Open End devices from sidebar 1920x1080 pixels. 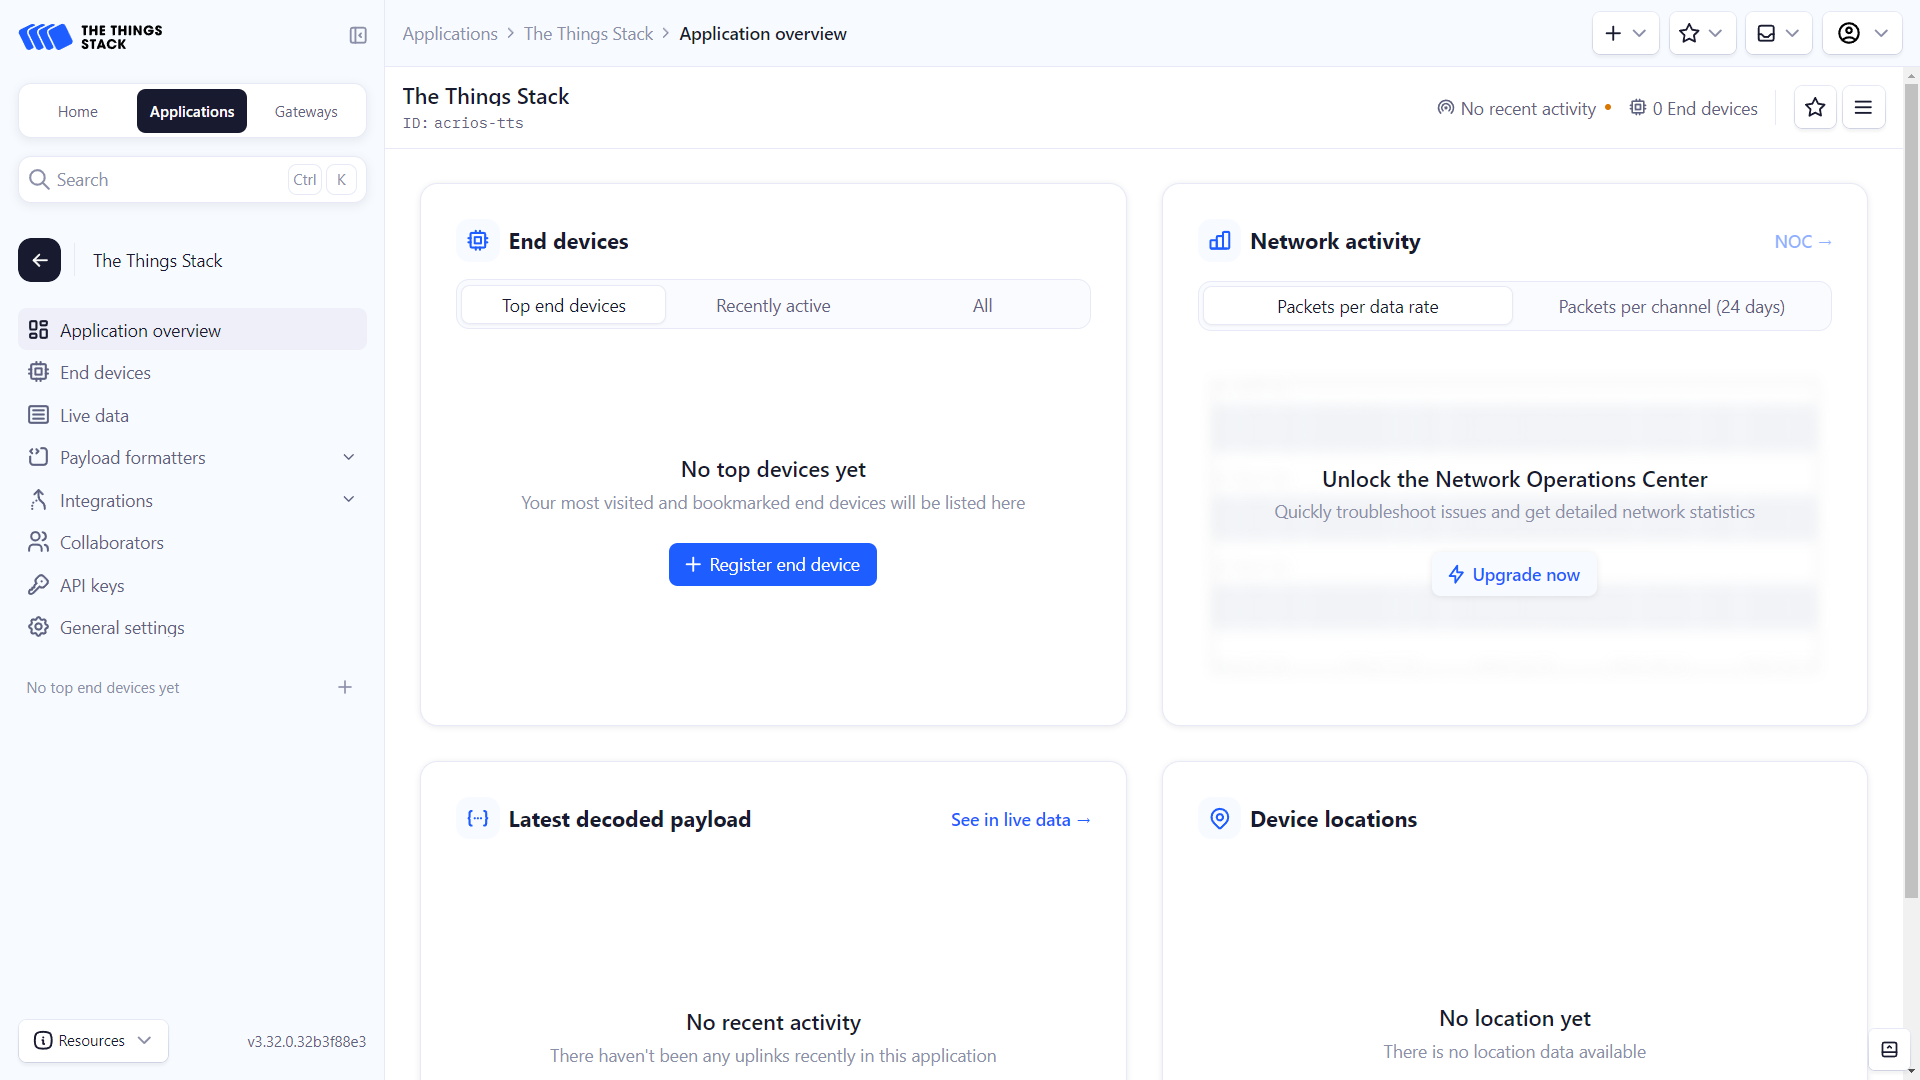(105, 372)
